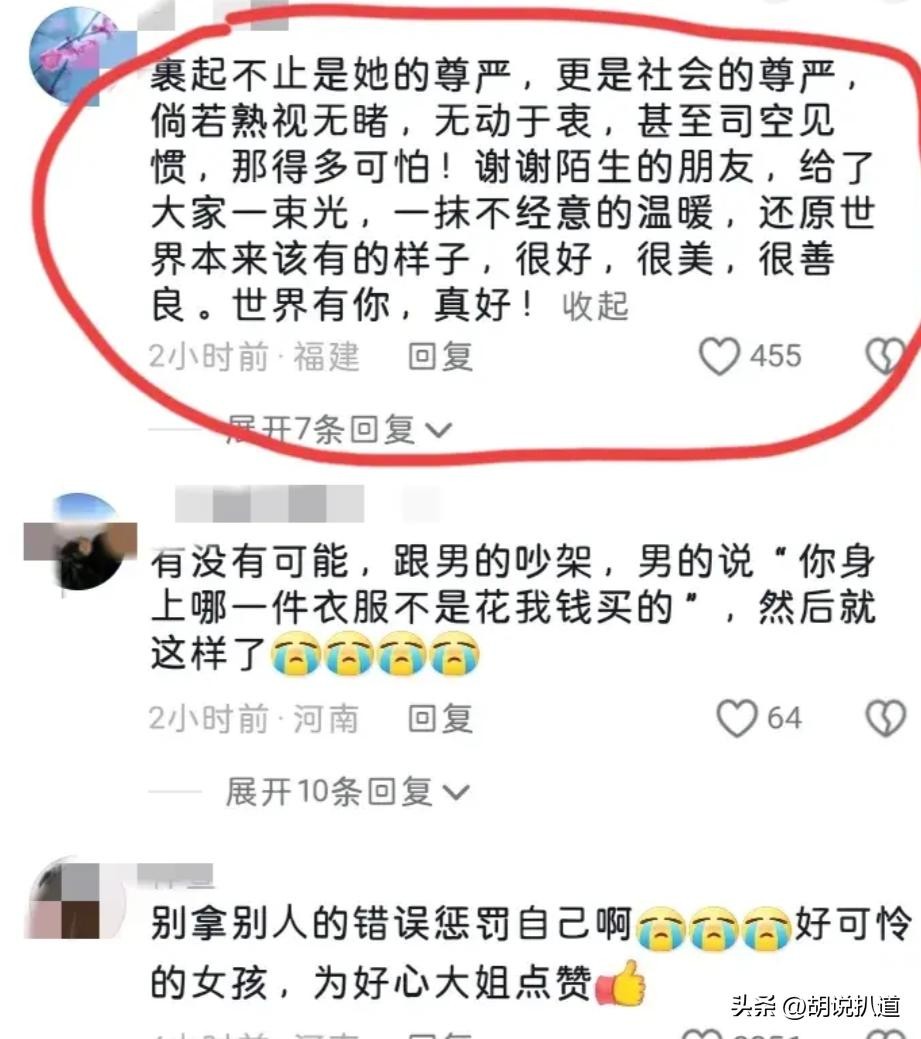The image size is (921, 1039).
Task: Like the Henan comment with 64 likes
Action: pyautogui.click(x=737, y=718)
